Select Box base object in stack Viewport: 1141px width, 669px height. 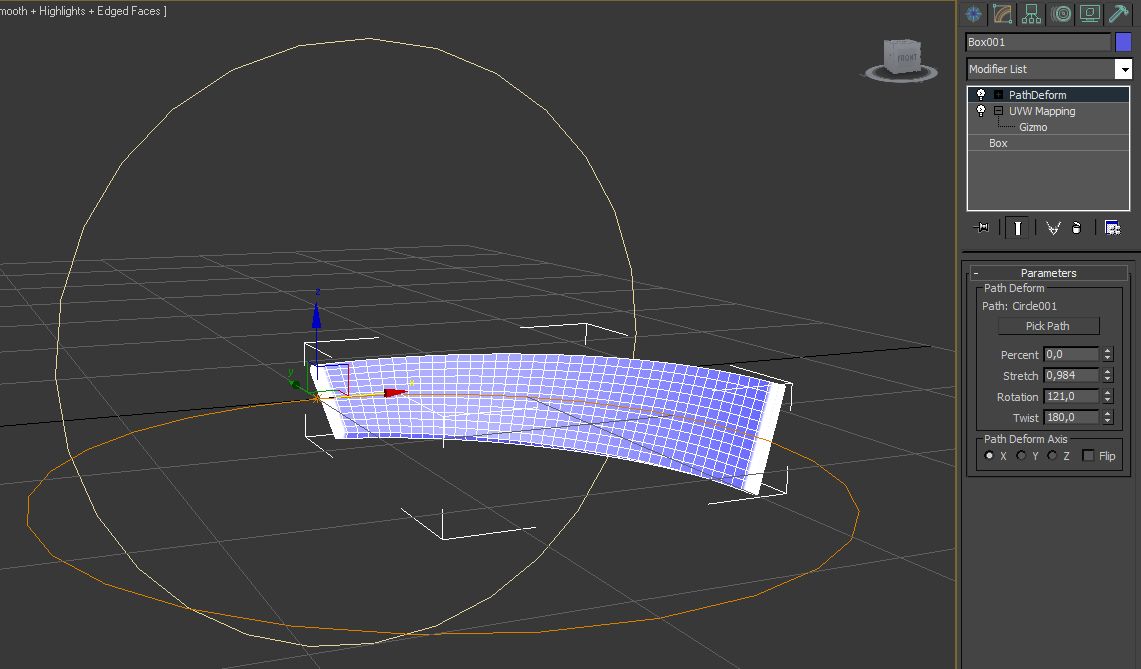tap(998, 143)
